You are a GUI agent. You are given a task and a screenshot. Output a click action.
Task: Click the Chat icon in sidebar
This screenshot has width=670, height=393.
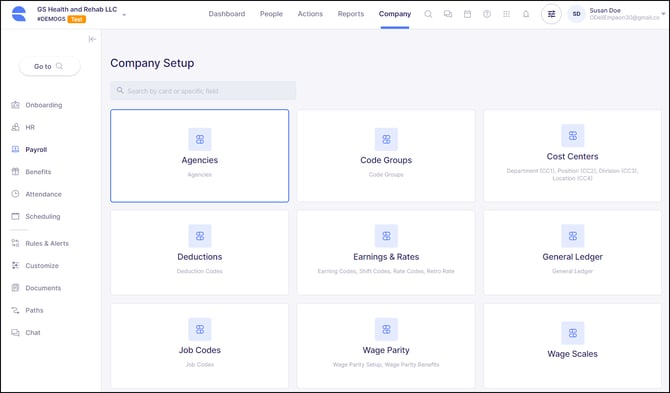(x=15, y=332)
